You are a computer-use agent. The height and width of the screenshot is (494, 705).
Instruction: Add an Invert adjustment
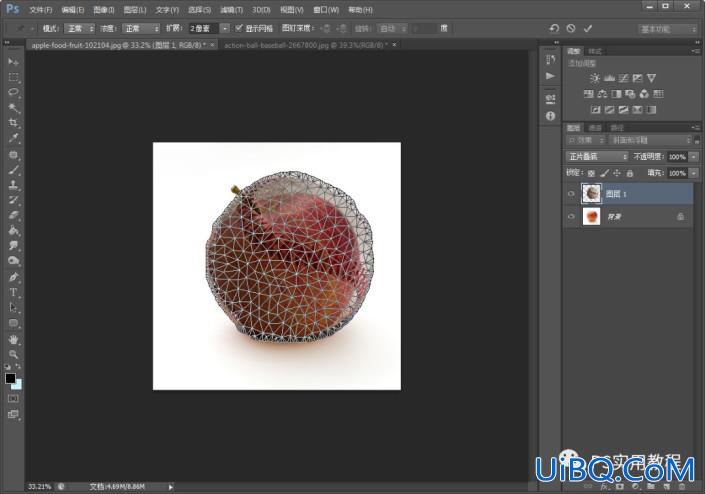pyautogui.click(x=595, y=110)
